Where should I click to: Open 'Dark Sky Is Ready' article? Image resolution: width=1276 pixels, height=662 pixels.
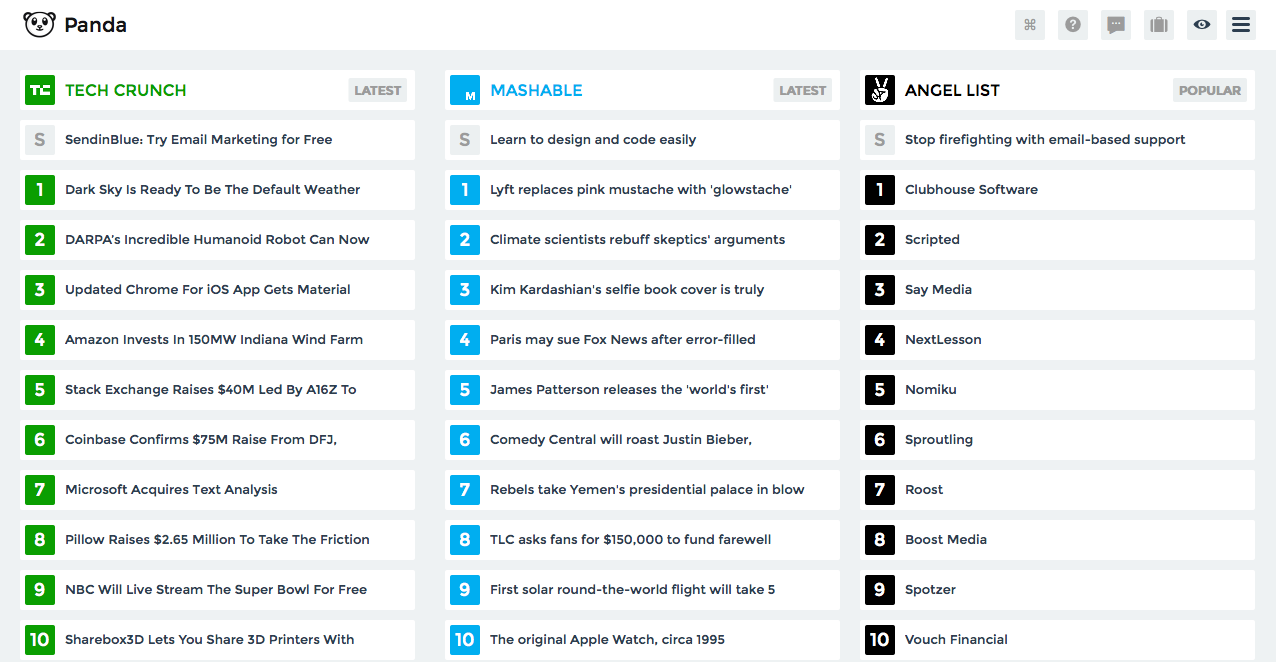[x=212, y=190]
